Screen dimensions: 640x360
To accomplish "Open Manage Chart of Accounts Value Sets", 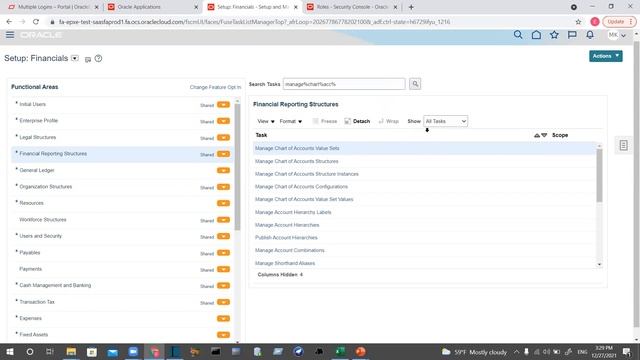I will (297, 148).
